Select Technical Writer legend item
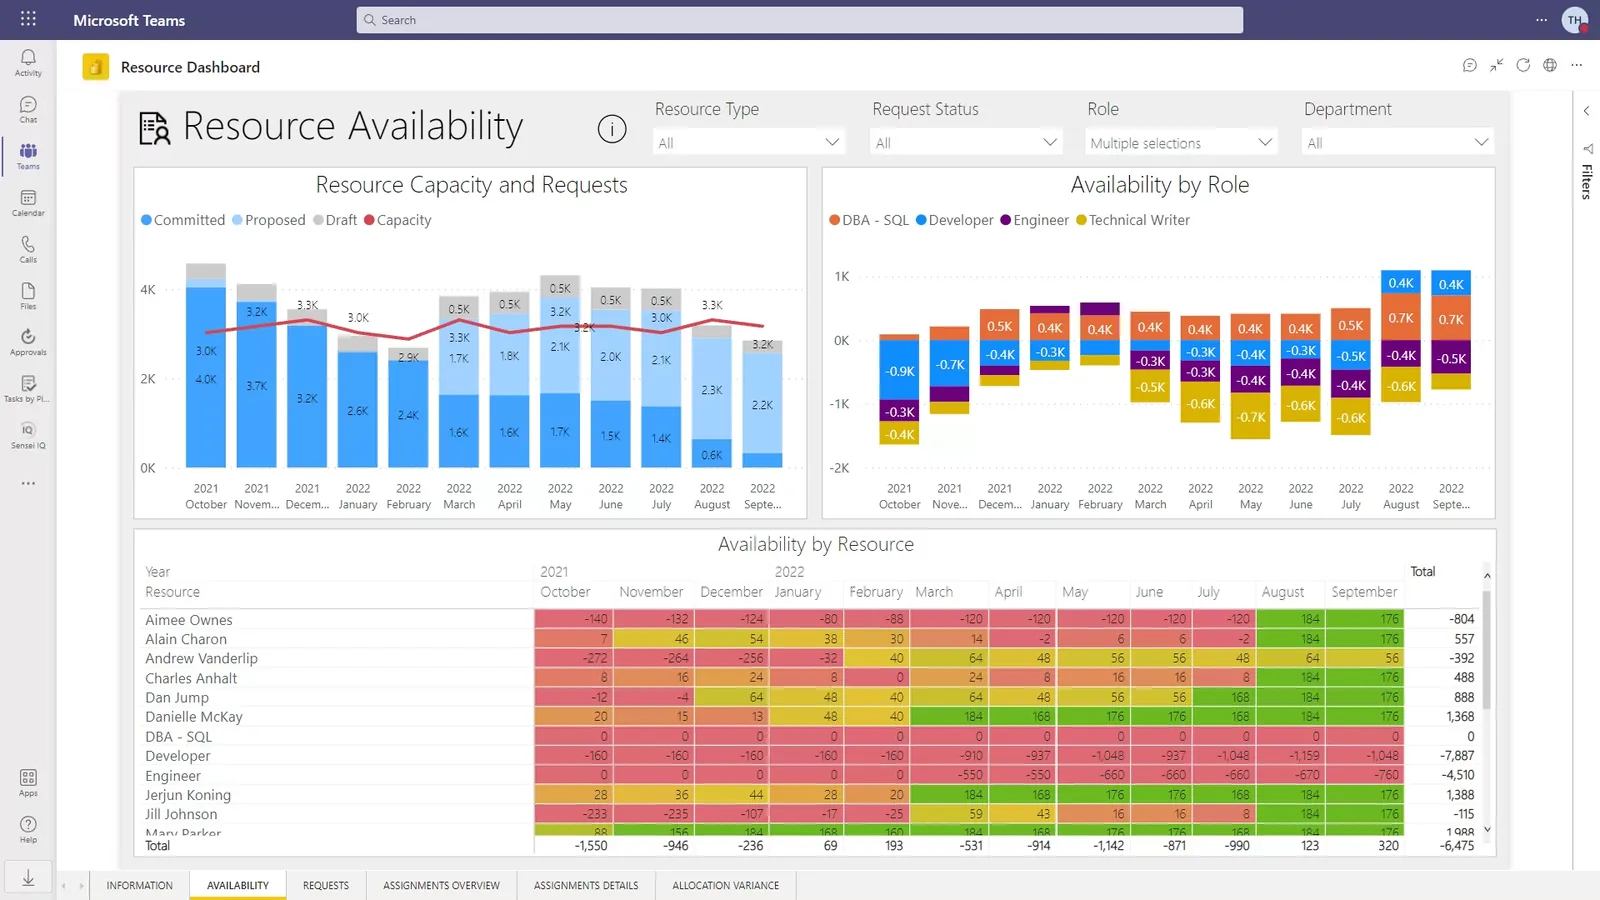The image size is (1600, 900). click(1133, 220)
